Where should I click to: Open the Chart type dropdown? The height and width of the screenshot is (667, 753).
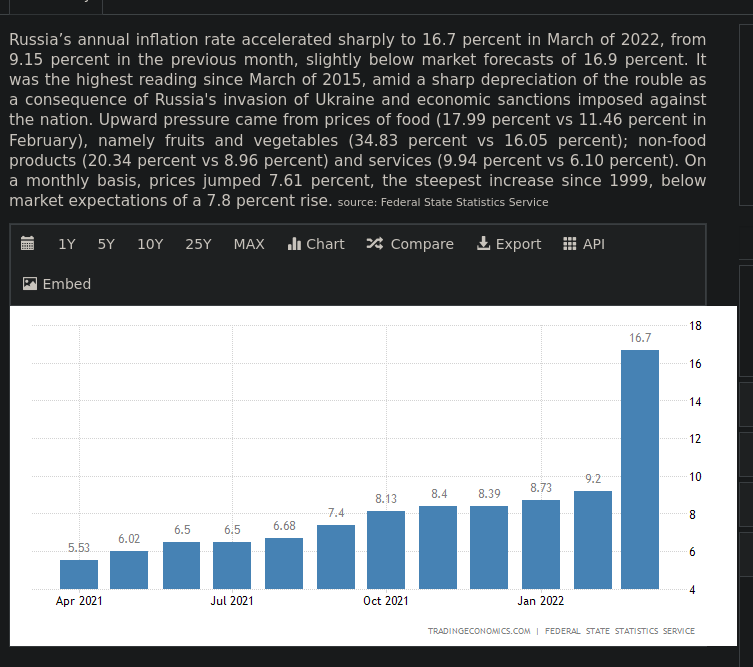point(315,244)
